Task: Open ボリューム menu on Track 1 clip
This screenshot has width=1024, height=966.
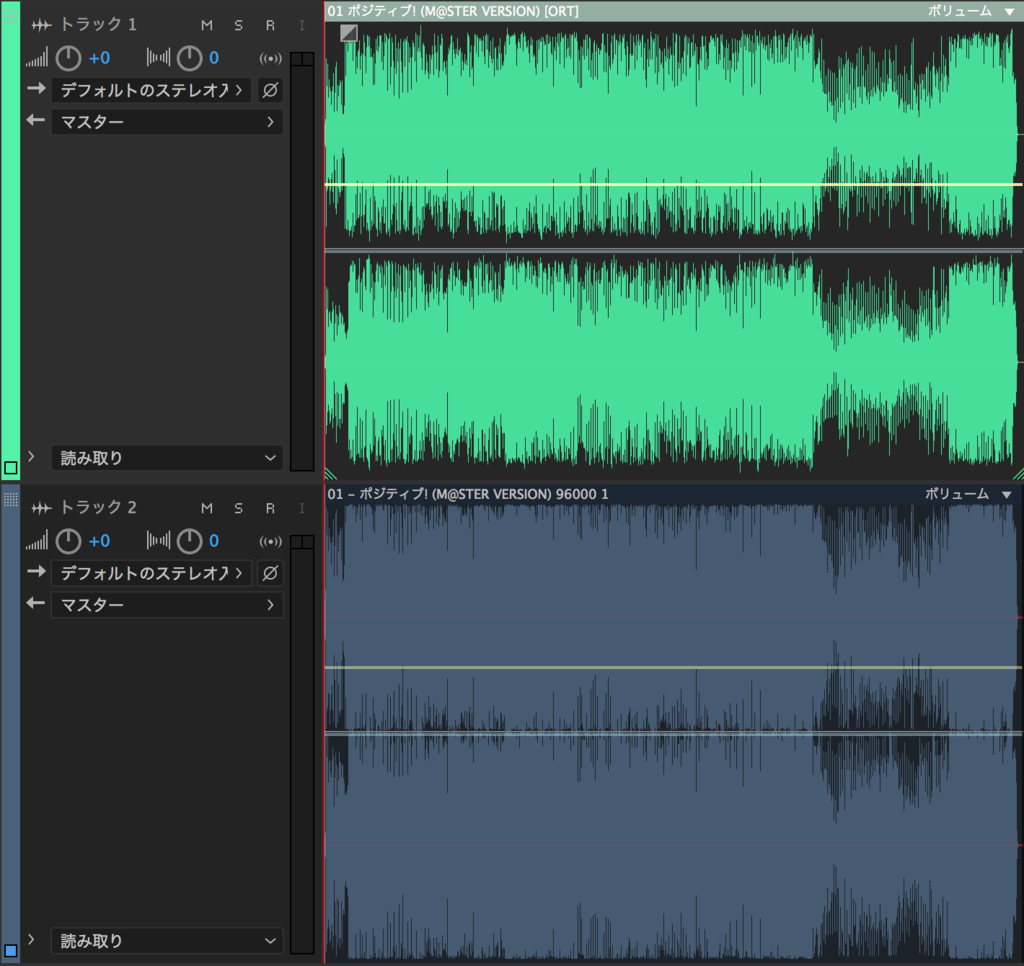Action: click(972, 11)
